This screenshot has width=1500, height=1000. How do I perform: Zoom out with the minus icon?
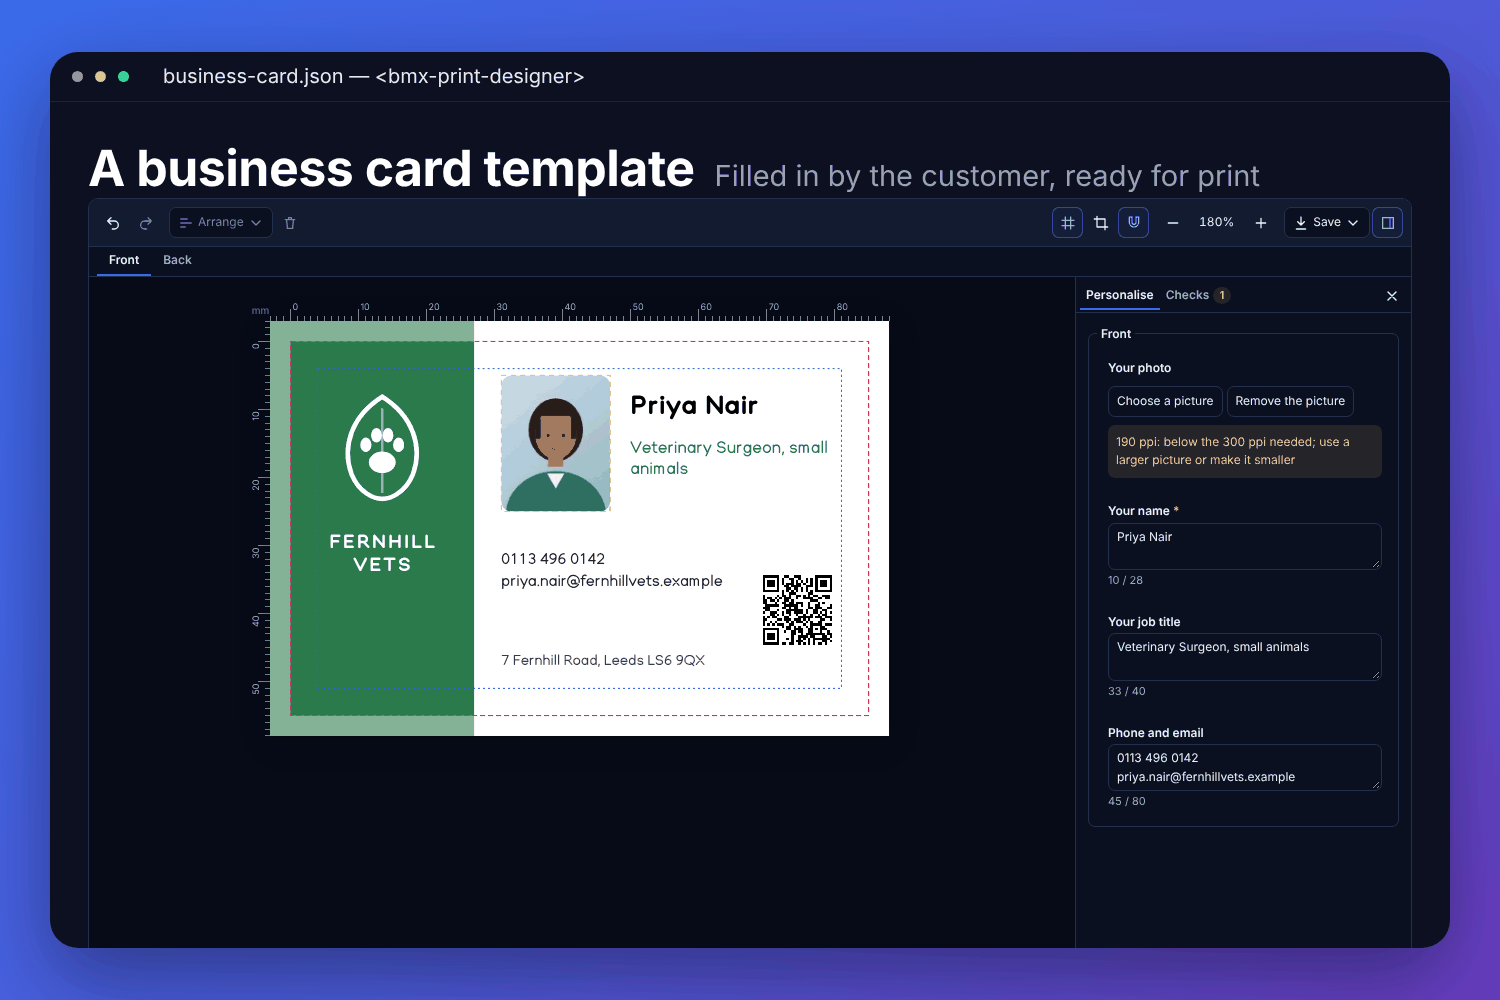(x=1173, y=223)
